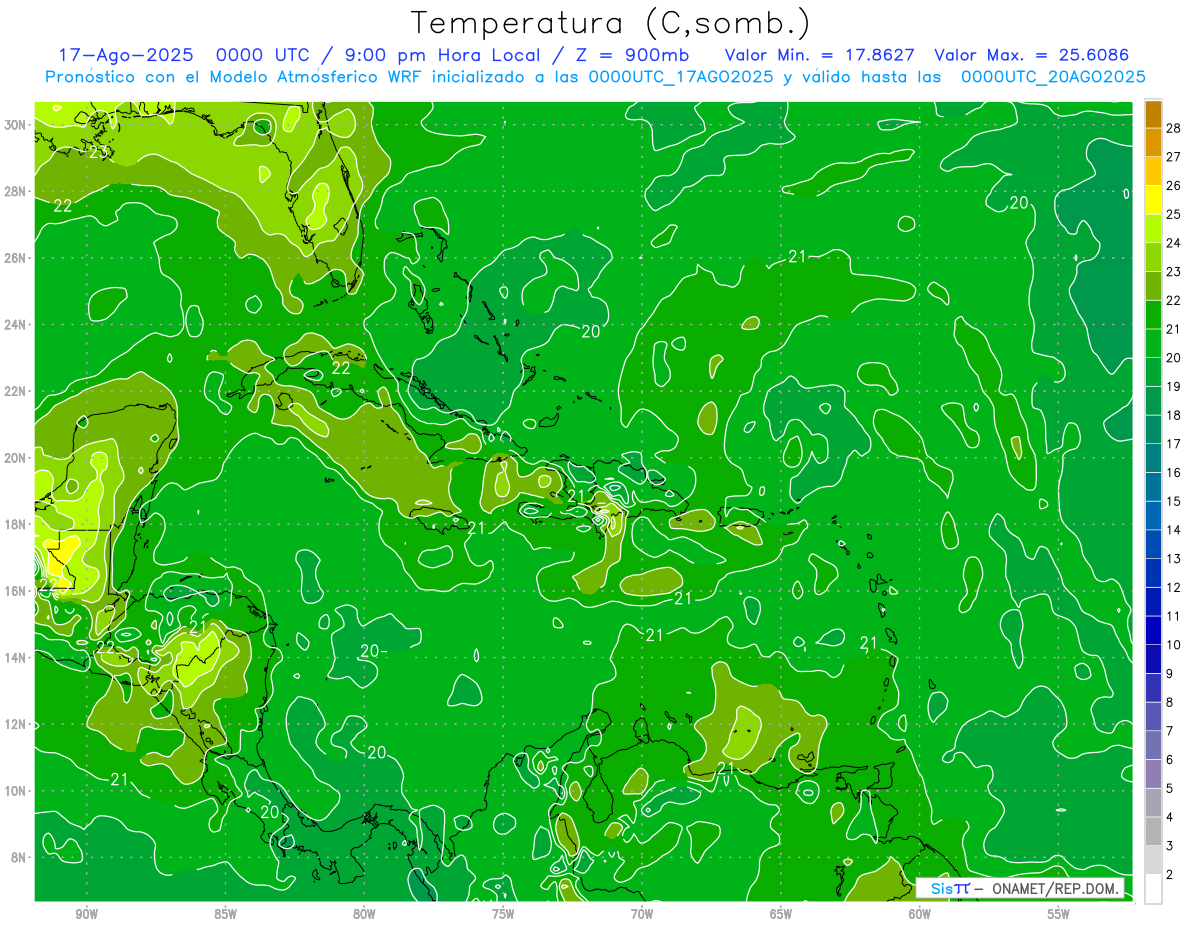
Task: Click the '65W' longitude axis label
Action: point(781,914)
